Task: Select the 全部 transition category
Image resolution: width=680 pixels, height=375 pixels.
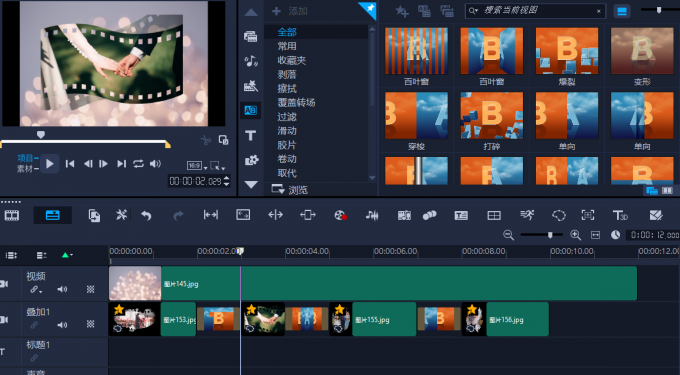Action: [x=287, y=32]
